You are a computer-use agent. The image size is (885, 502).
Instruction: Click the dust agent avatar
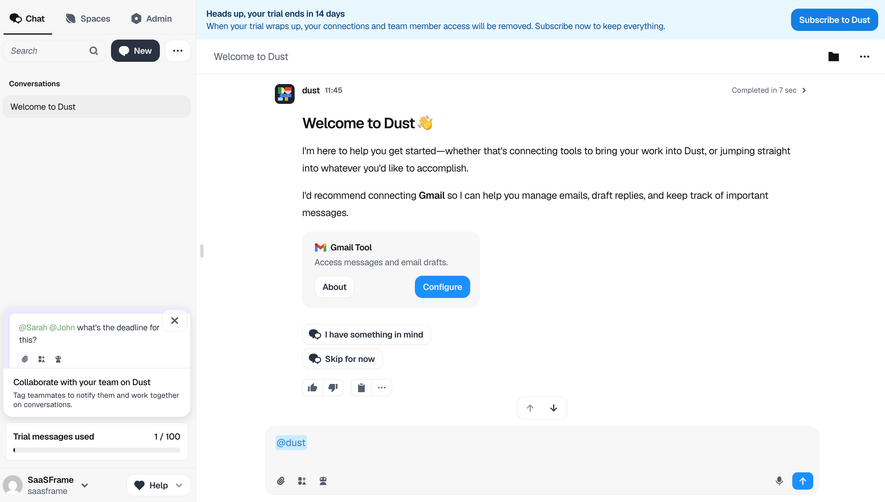pos(284,94)
